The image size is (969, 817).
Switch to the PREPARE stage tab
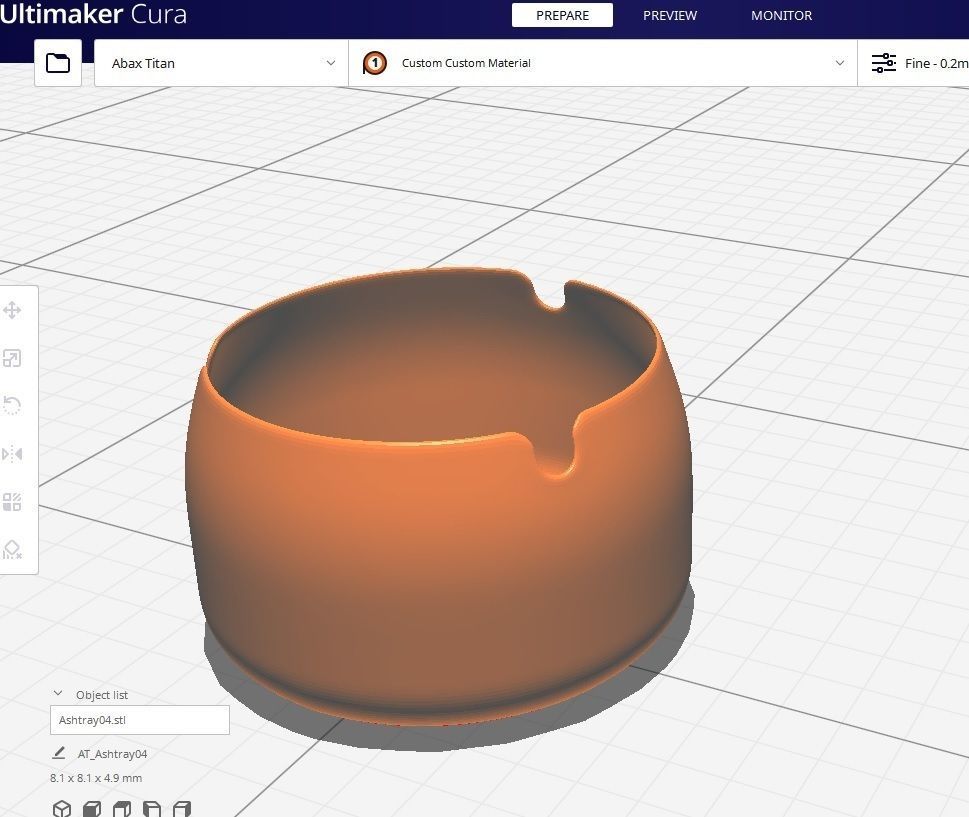pyautogui.click(x=562, y=15)
